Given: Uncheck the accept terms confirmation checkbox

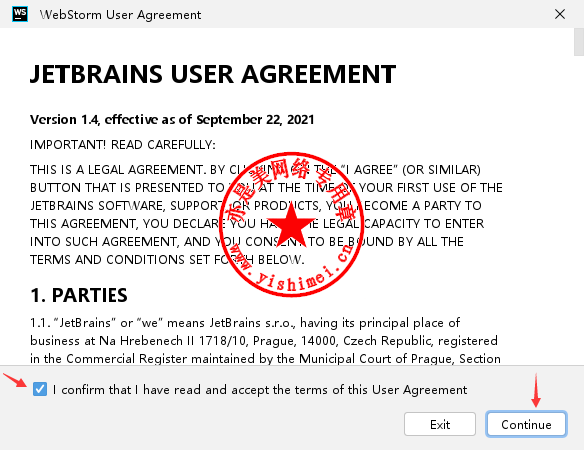Looking at the screenshot, I should tap(40, 389).
